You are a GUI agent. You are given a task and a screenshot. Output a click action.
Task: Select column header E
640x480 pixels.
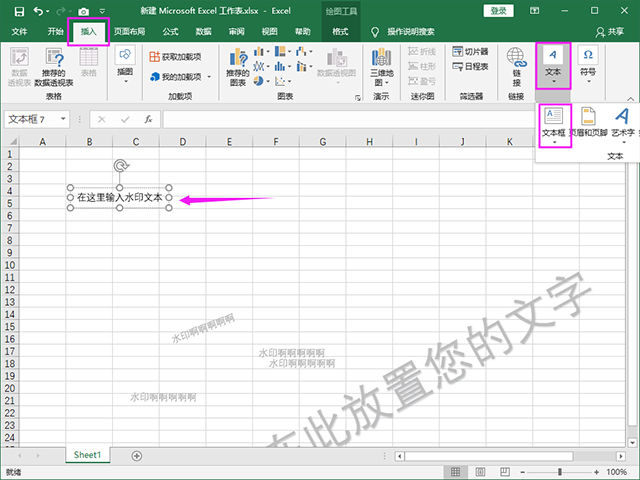[x=229, y=142]
